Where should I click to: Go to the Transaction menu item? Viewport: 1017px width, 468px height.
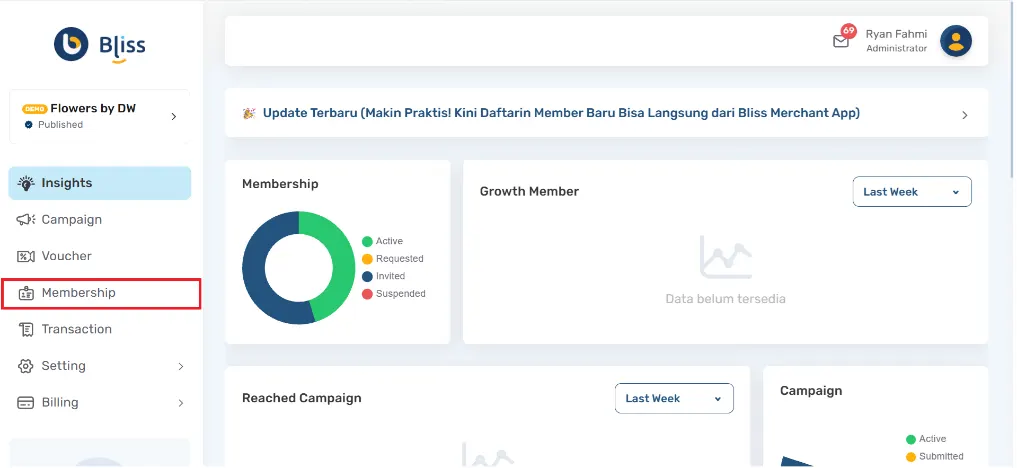point(77,329)
